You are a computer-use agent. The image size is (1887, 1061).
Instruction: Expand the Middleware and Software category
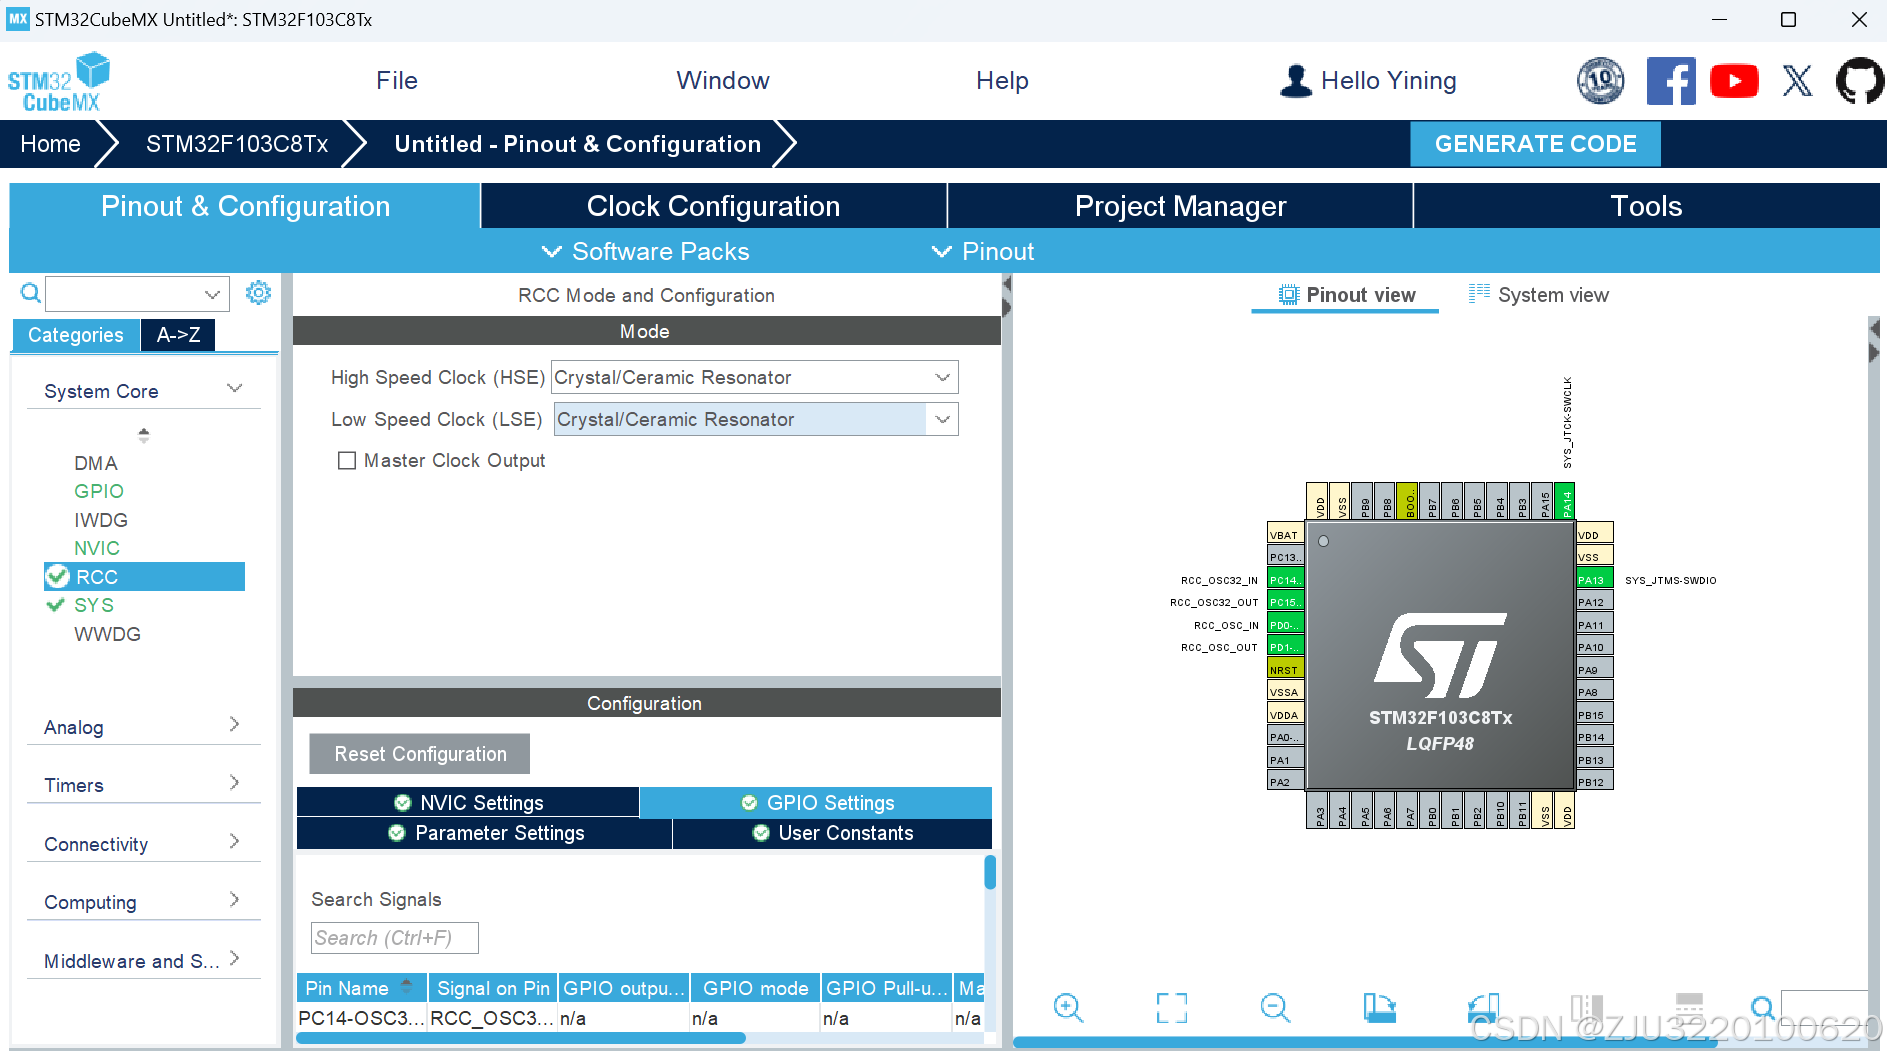point(143,961)
